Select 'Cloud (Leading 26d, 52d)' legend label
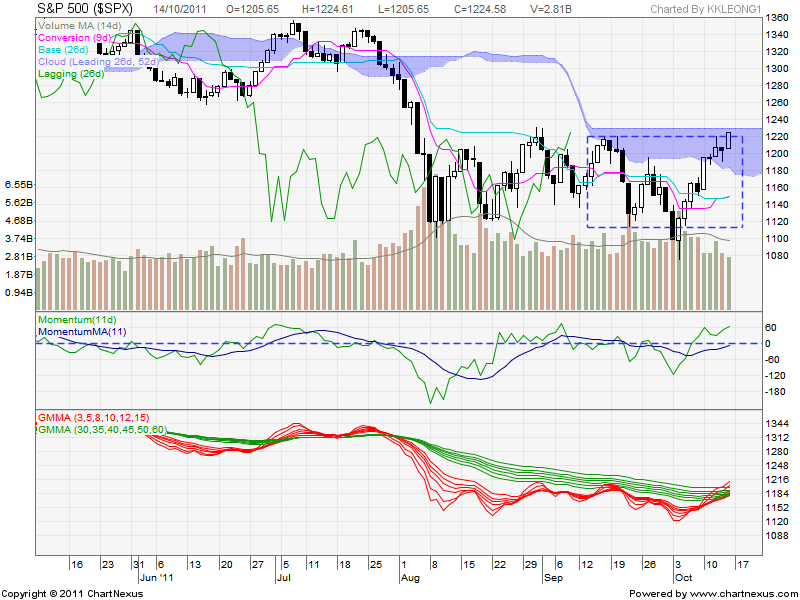The height and width of the screenshot is (600, 800). (98, 62)
